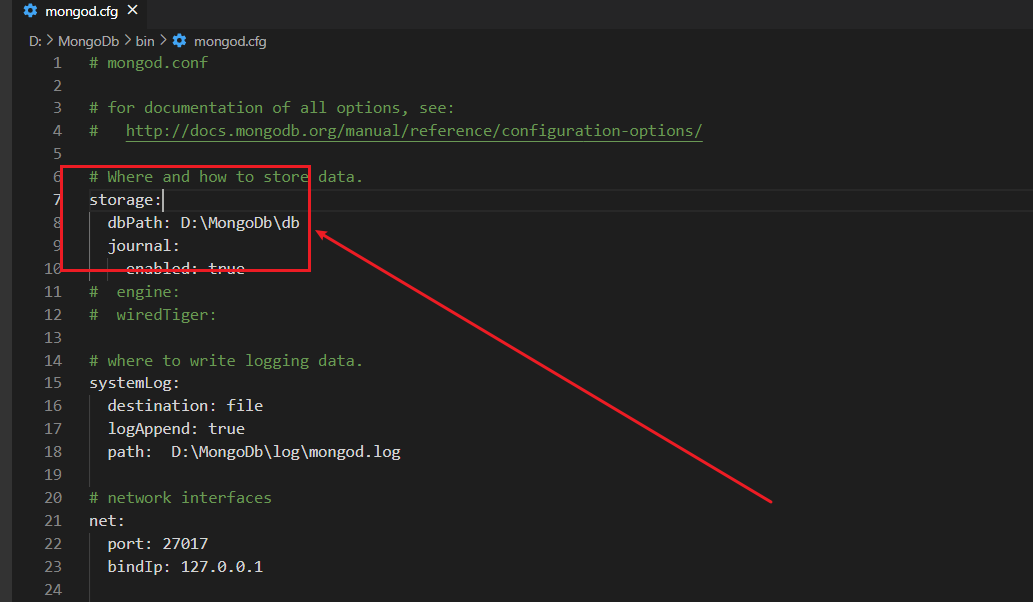Click the 'storage:' key

pyautogui.click(x=125, y=200)
